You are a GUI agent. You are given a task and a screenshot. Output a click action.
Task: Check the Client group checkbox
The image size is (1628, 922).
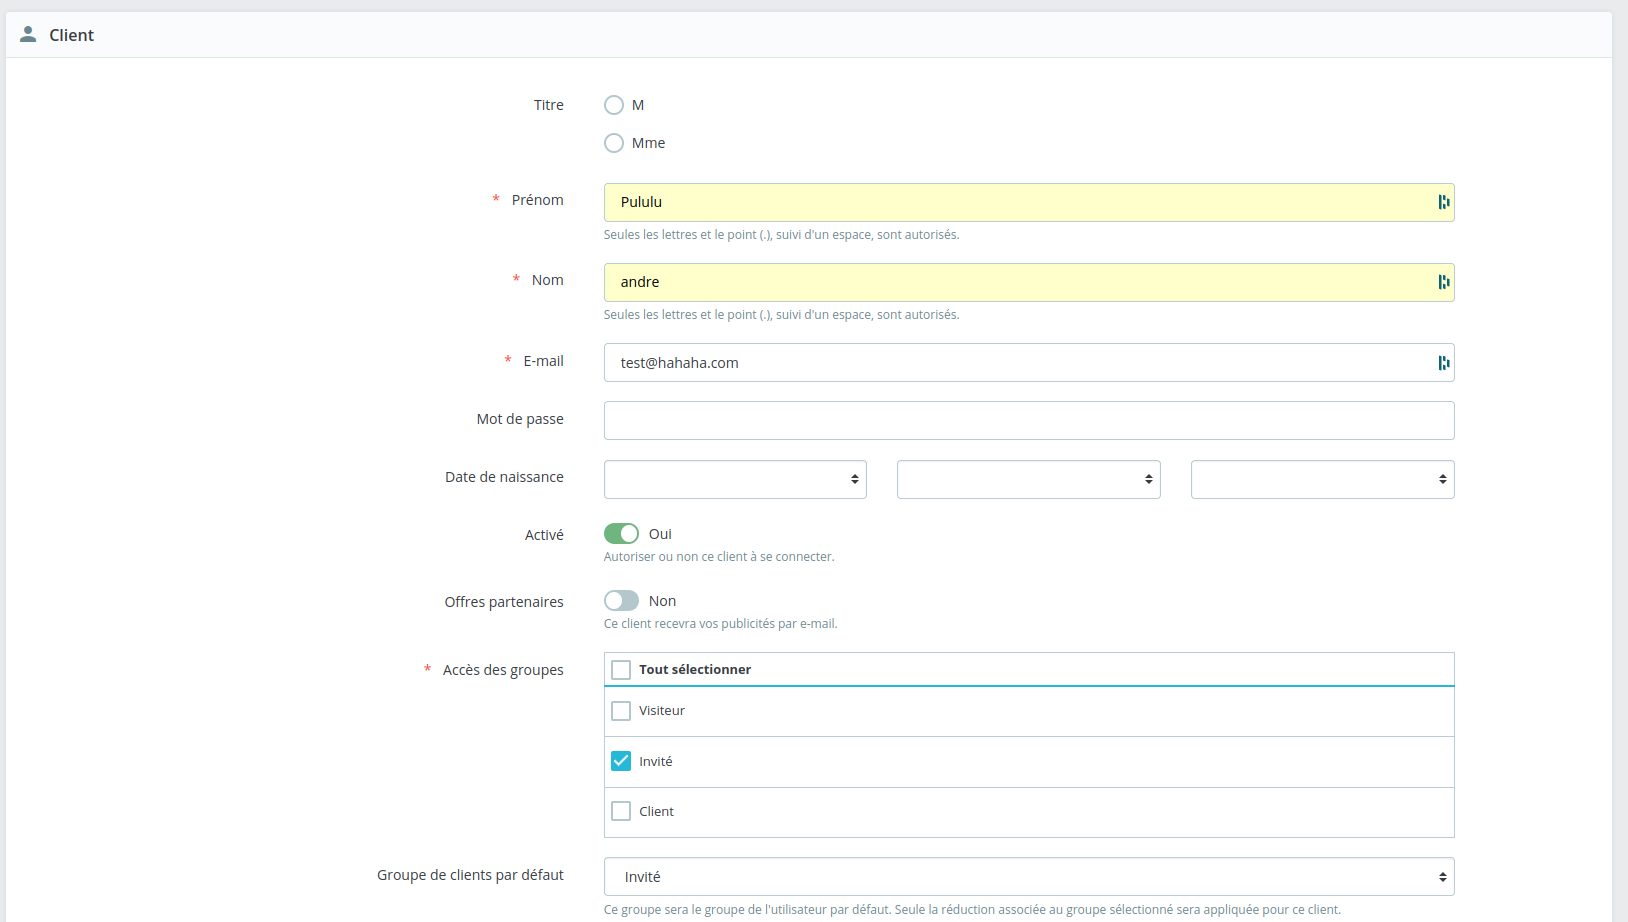(621, 811)
